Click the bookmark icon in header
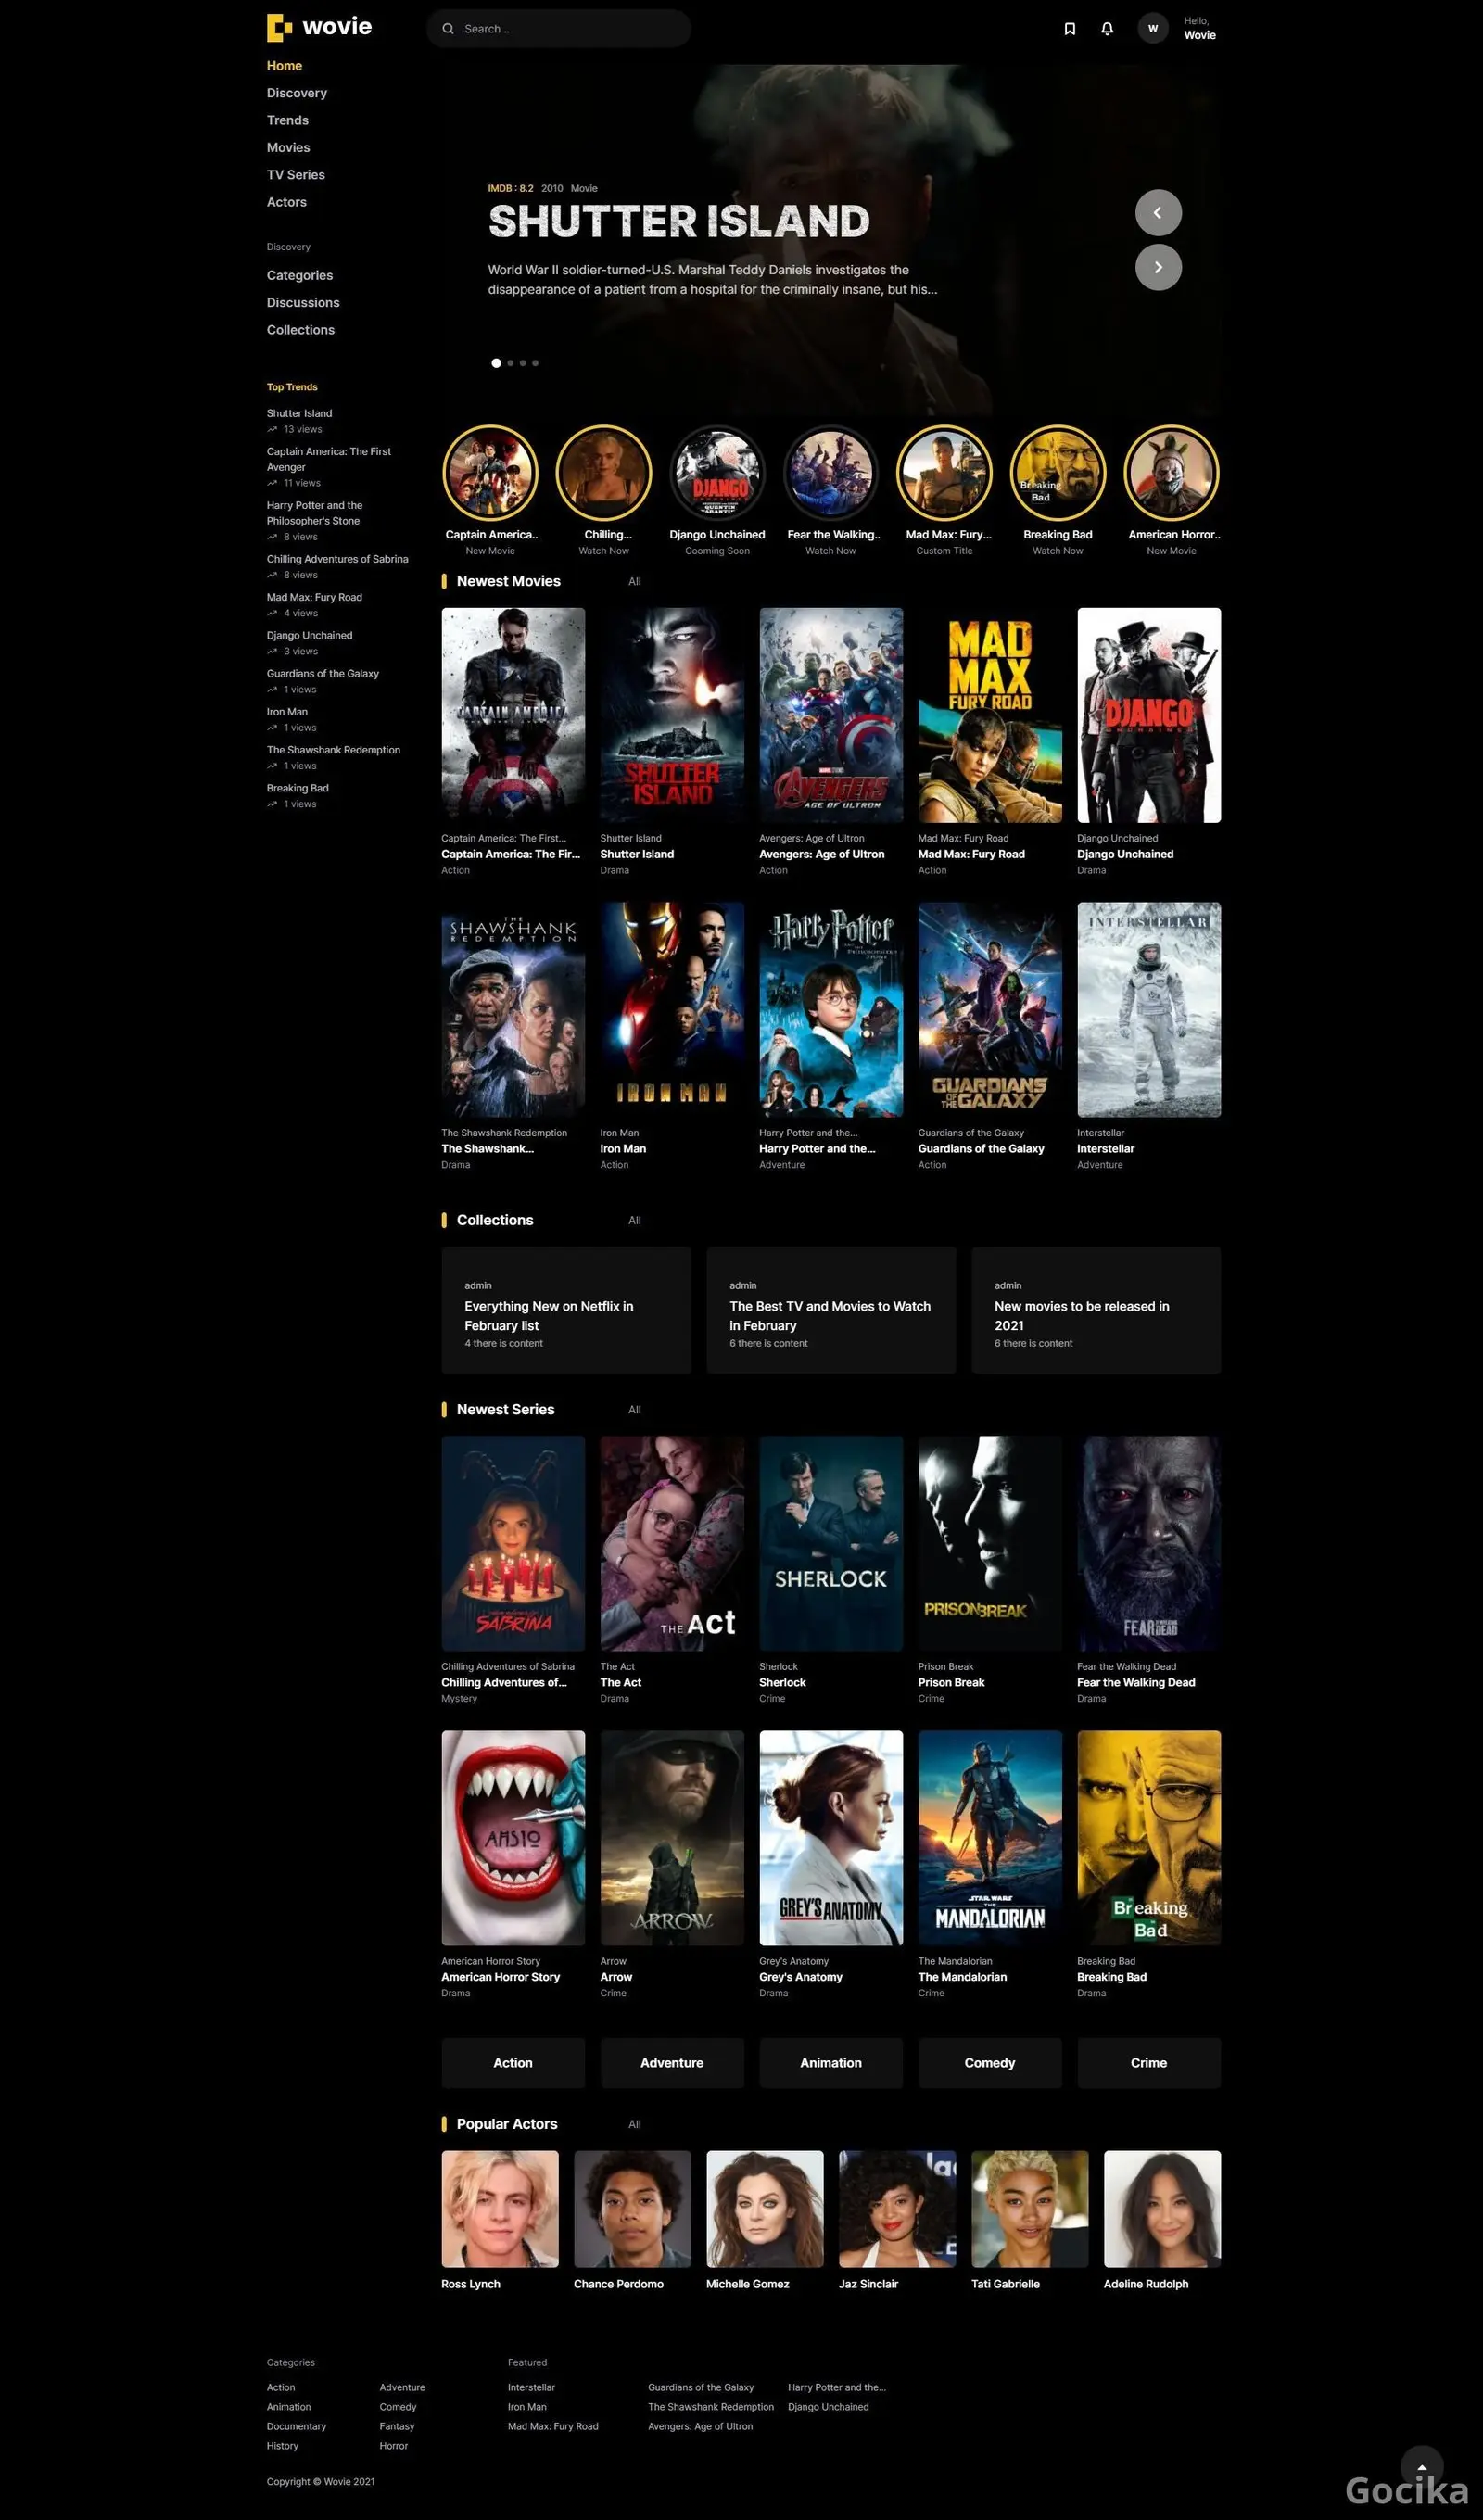This screenshot has height=2520, width=1483. (x=1069, y=29)
